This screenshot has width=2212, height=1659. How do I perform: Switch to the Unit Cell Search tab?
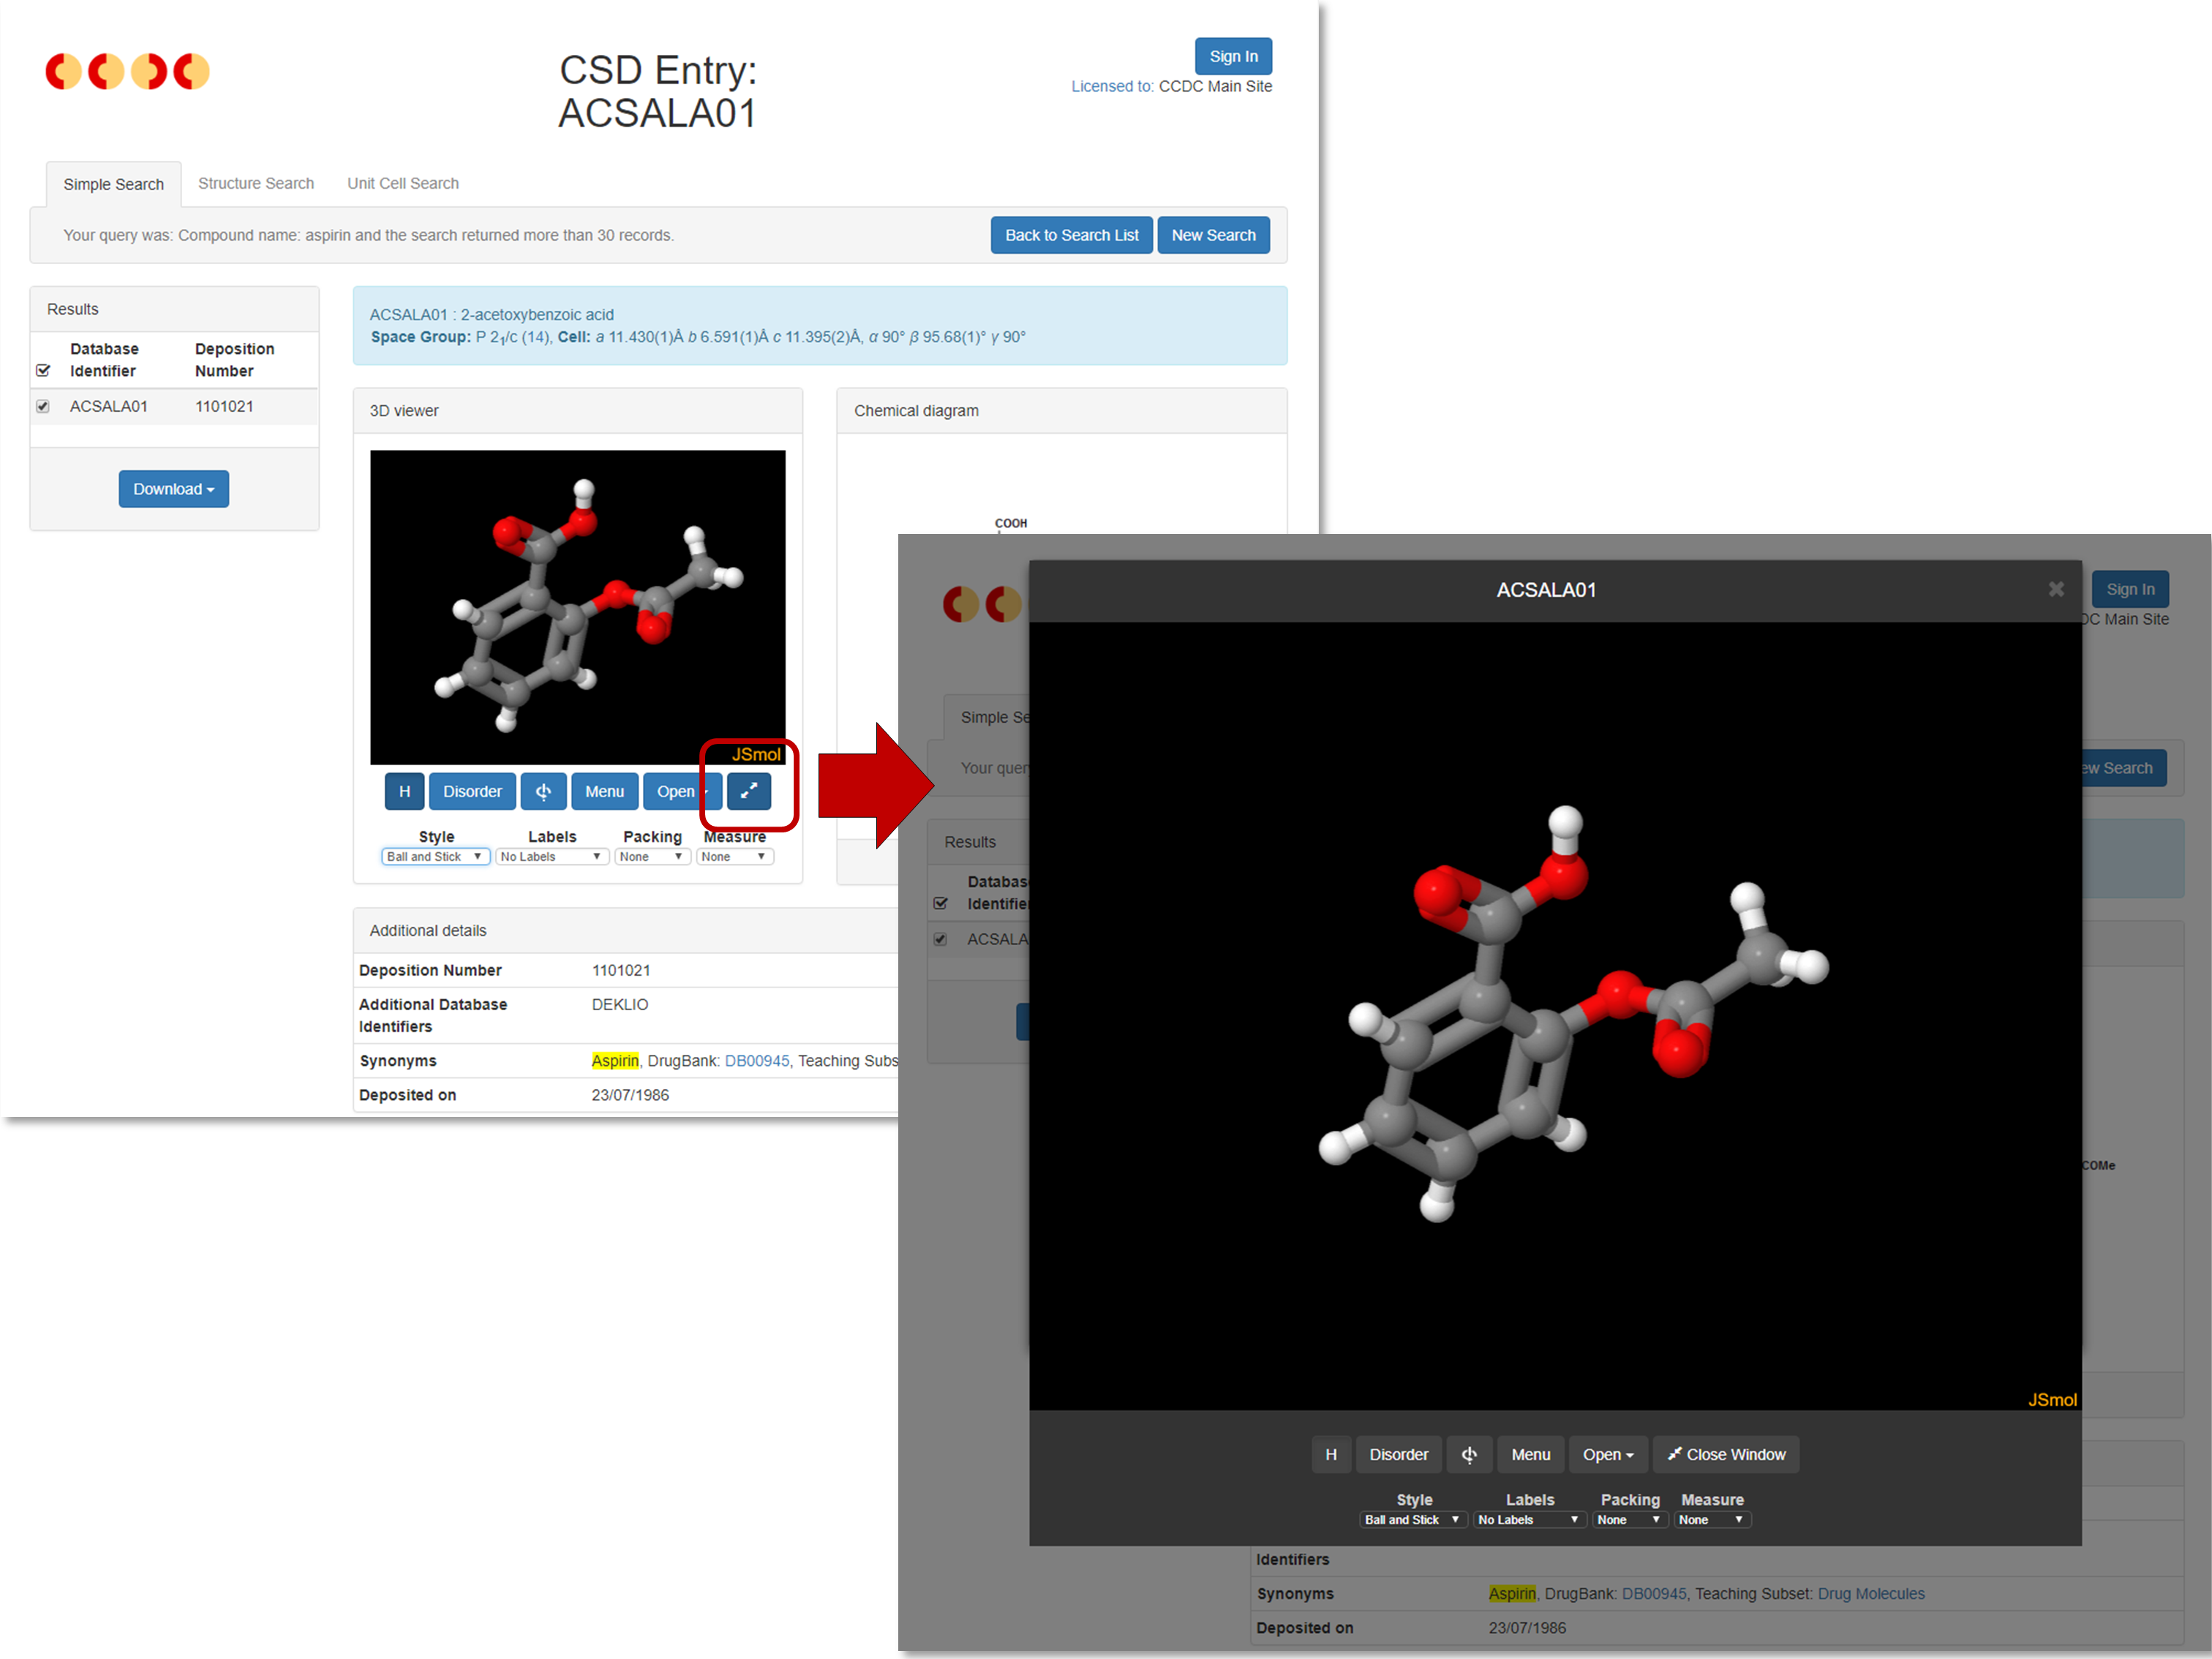click(x=402, y=183)
